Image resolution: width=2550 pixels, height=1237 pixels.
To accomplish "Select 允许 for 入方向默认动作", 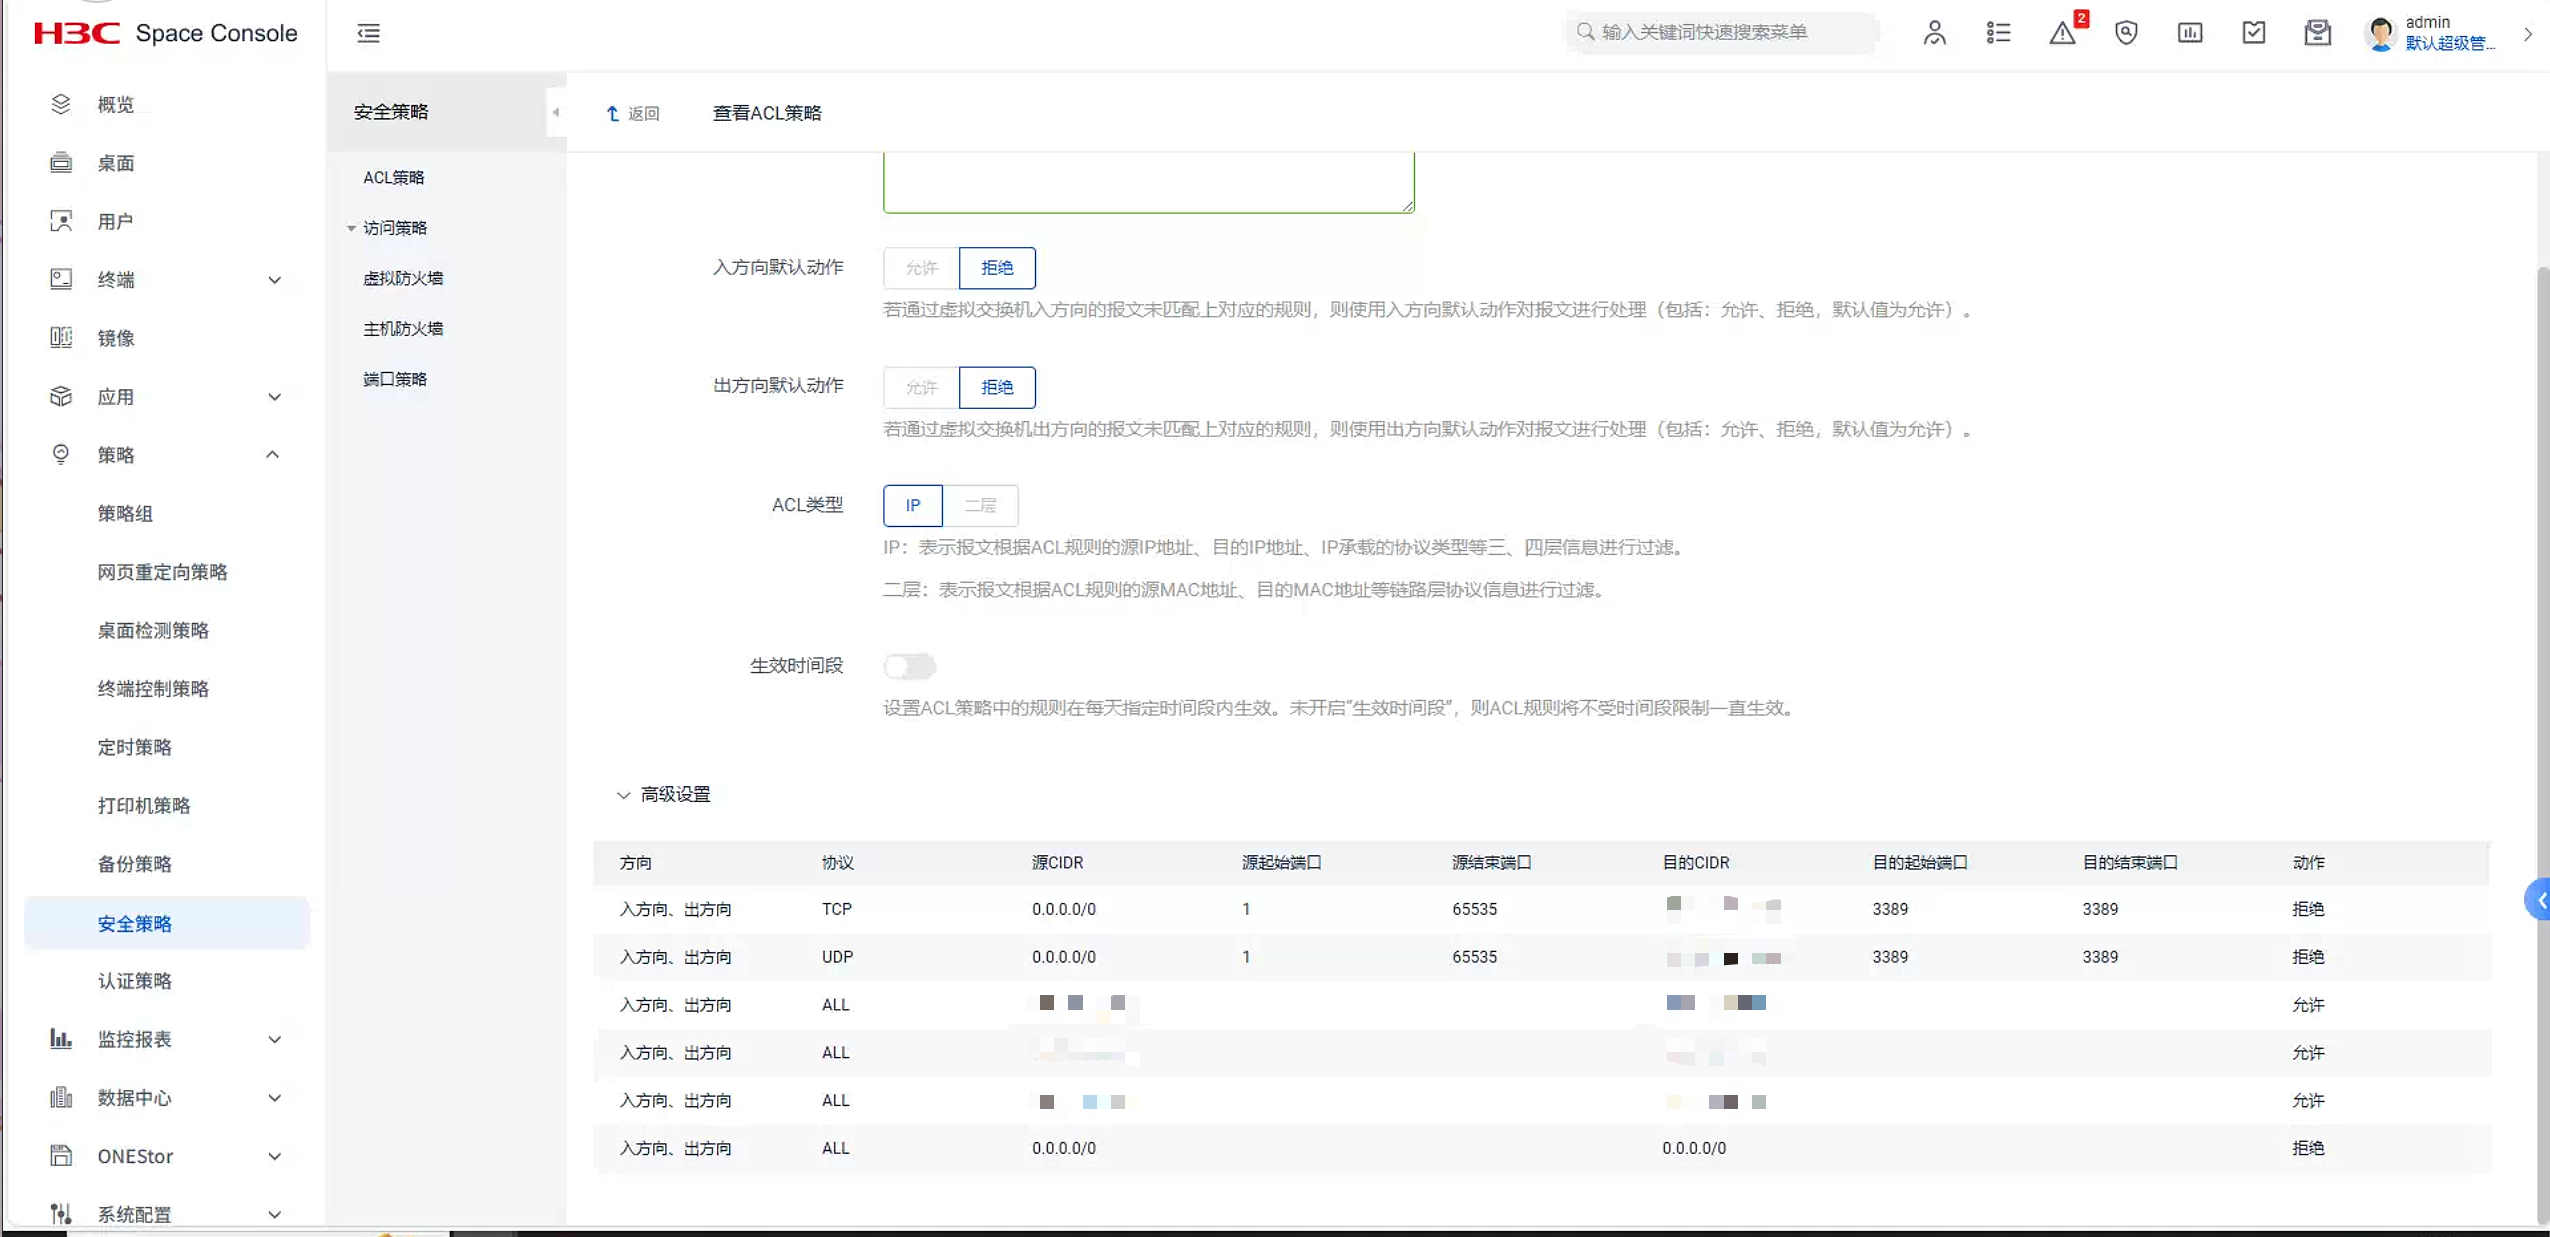I will pyautogui.click(x=921, y=268).
